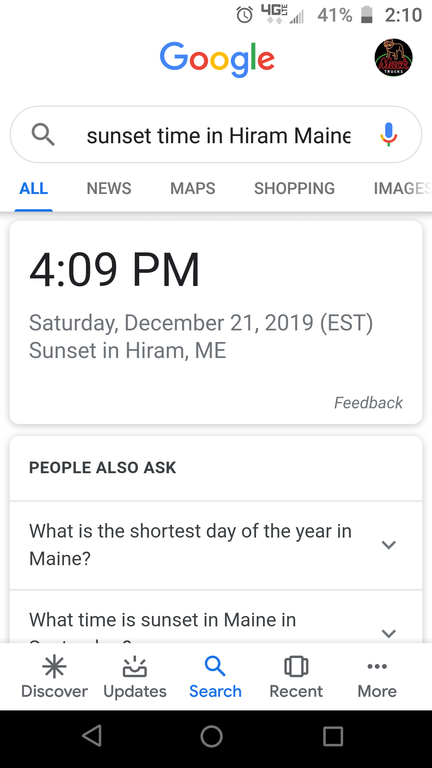The image size is (432, 768).
Task: Open the Mack Trucks profile avatar
Action: pos(393,57)
